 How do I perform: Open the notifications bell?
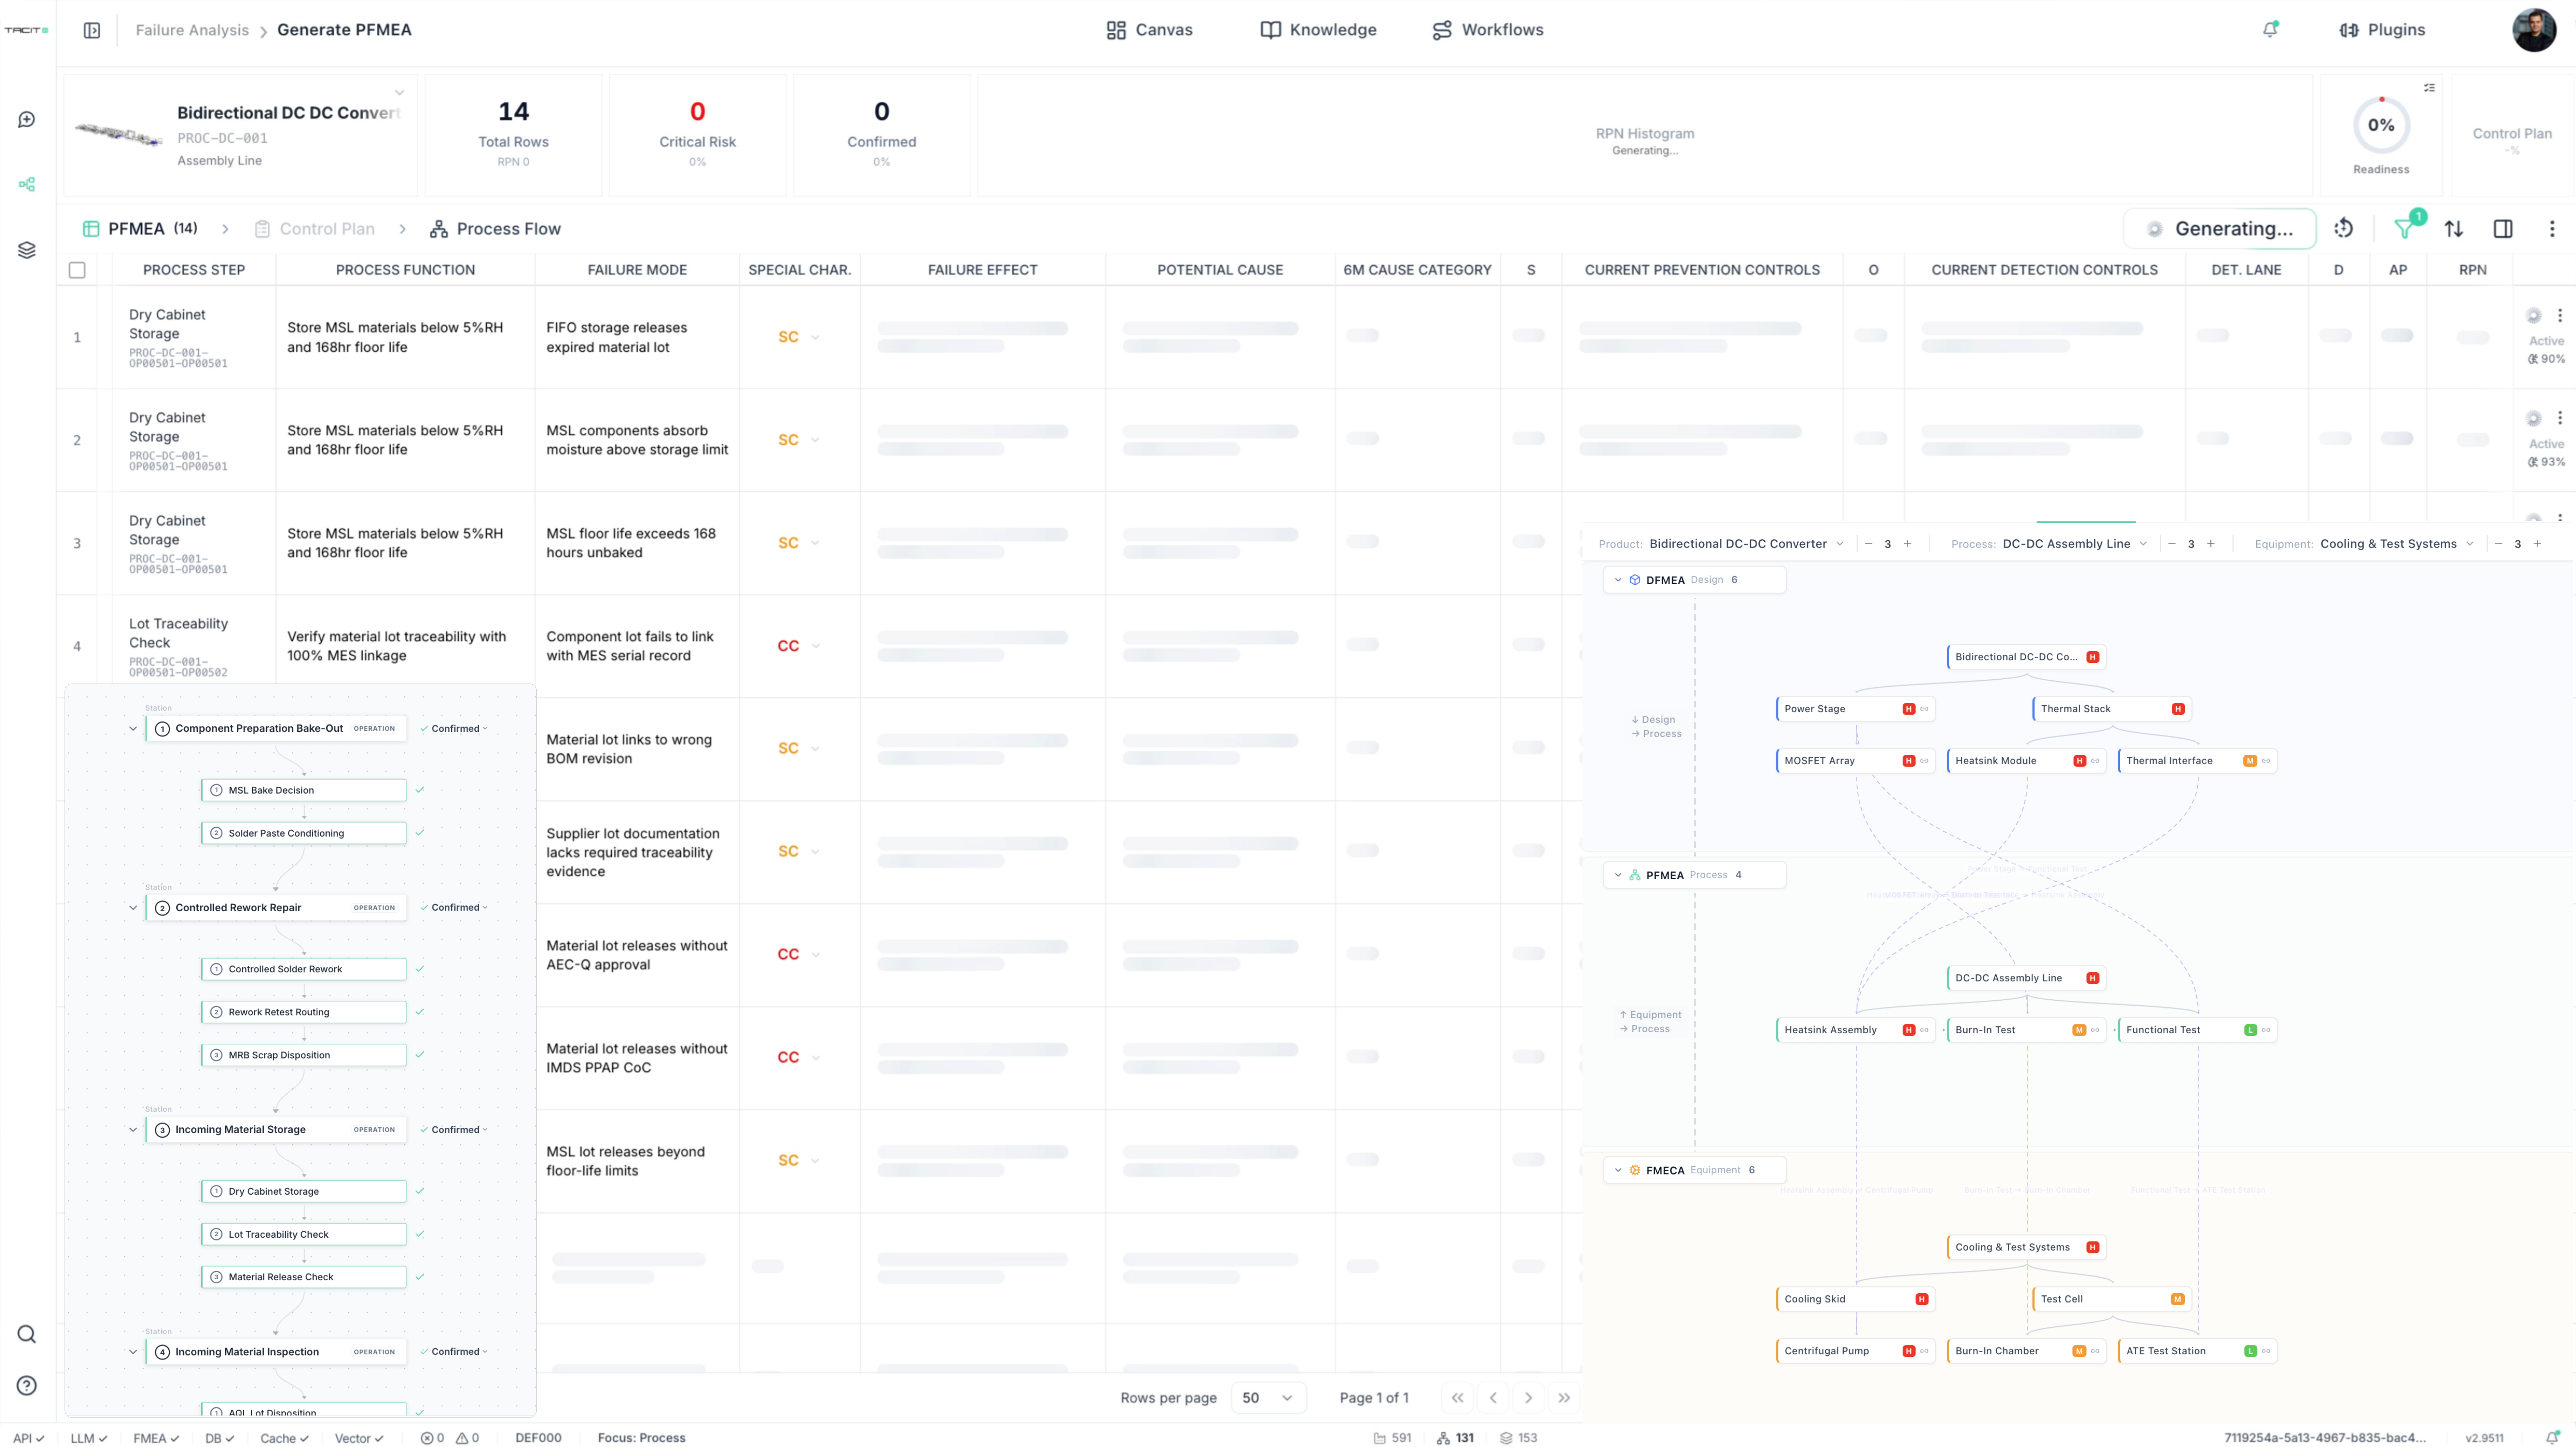tap(2270, 30)
